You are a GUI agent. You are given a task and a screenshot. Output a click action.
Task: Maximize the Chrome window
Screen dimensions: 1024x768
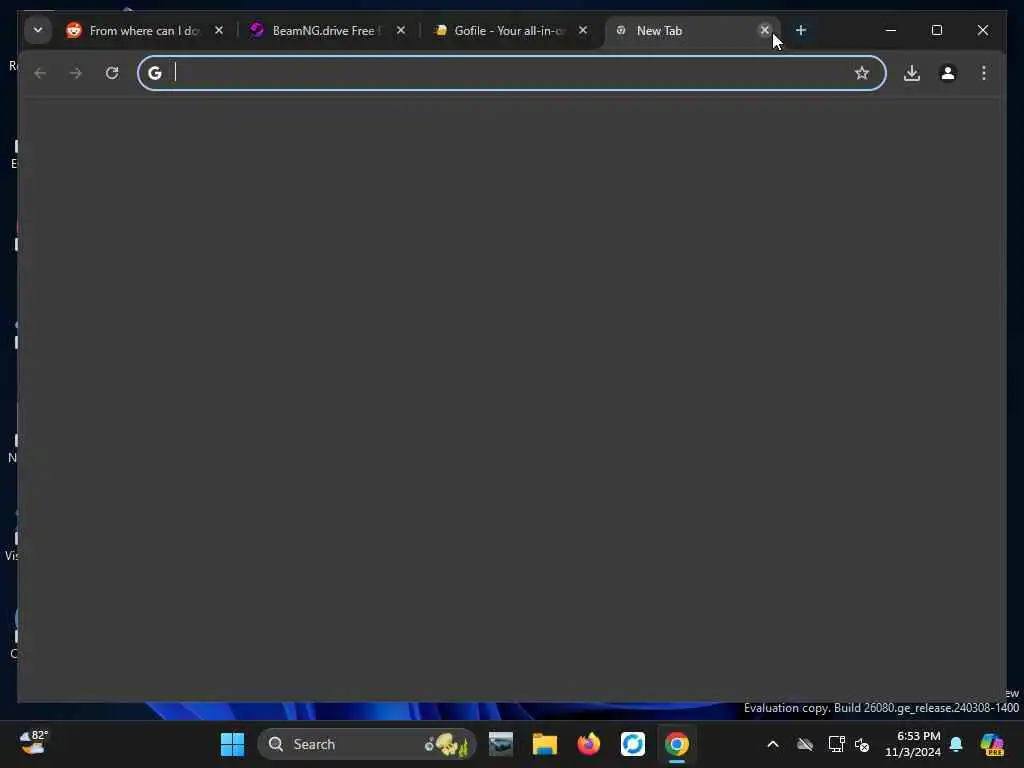[936, 30]
